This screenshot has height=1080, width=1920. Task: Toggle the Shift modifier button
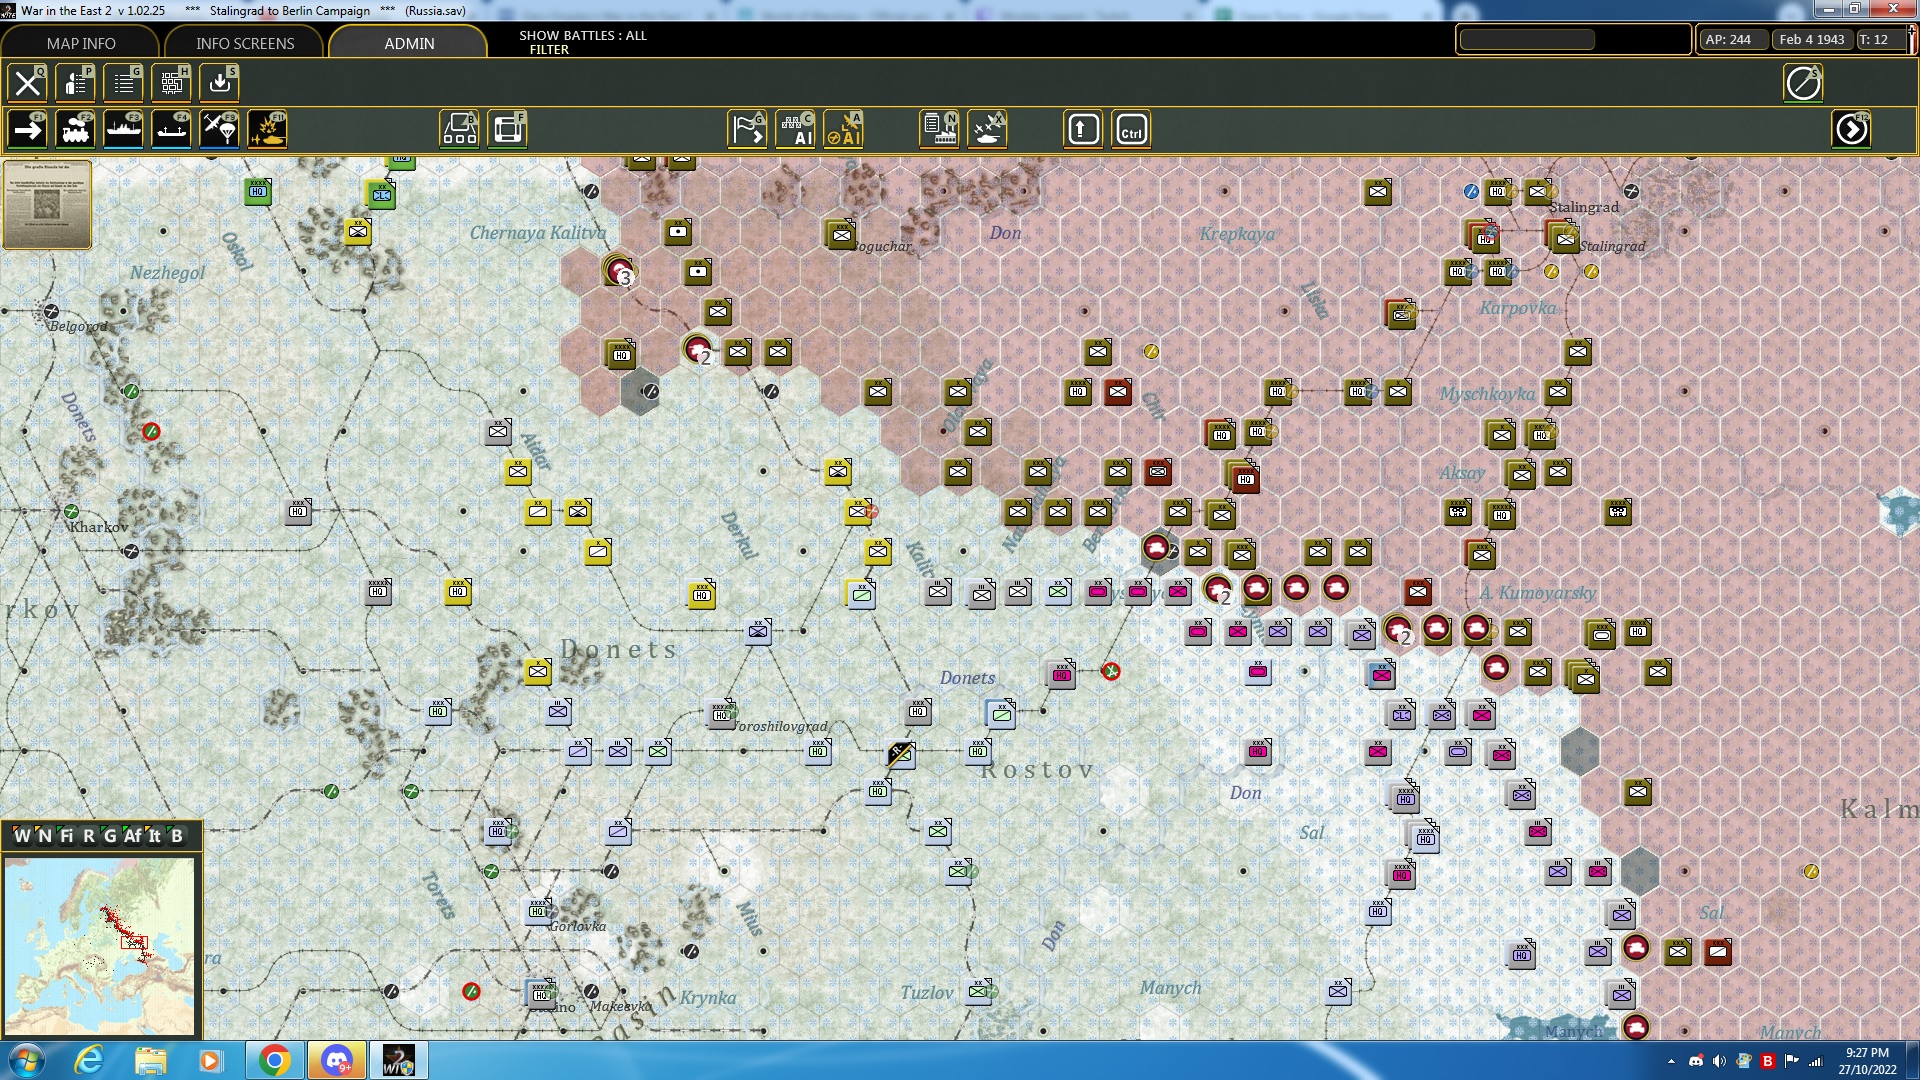(1083, 128)
